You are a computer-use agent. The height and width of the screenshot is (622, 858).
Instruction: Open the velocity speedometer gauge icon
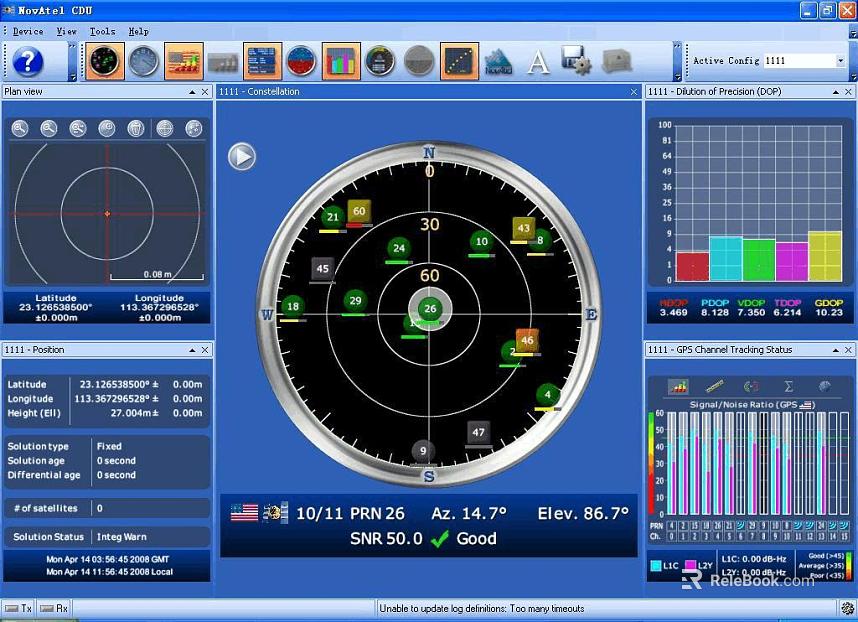pyautogui.click(x=144, y=61)
